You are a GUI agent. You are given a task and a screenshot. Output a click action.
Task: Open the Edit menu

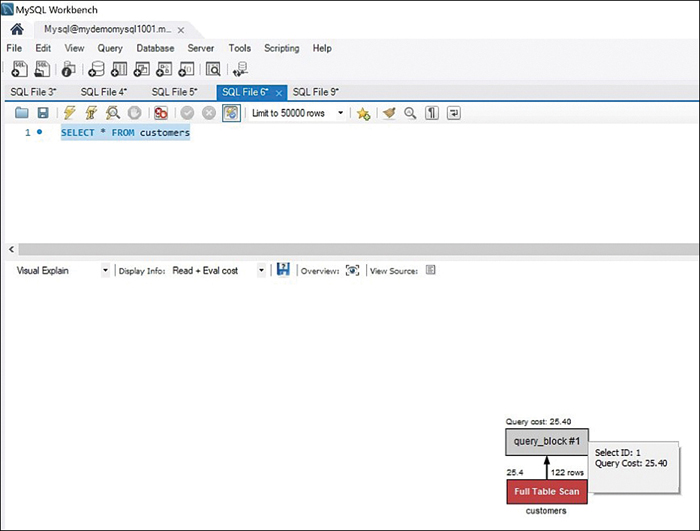coord(43,48)
